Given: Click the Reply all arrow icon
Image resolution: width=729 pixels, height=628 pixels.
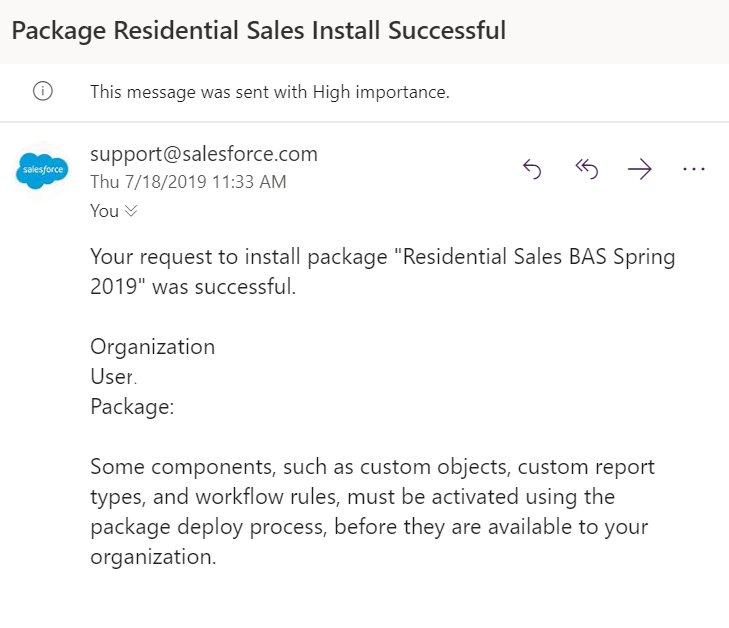Looking at the screenshot, I should coord(587,170).
